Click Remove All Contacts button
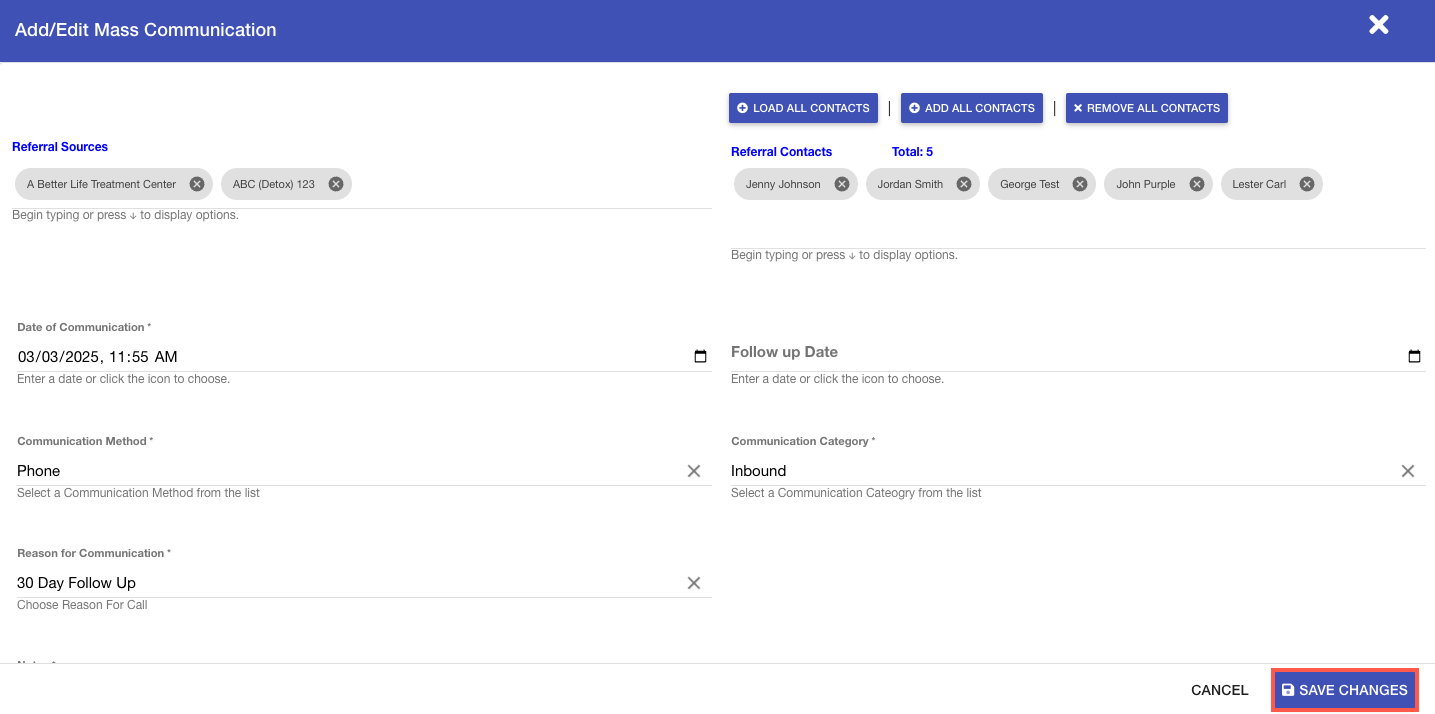1435x714 pixels. point(1146,108)
